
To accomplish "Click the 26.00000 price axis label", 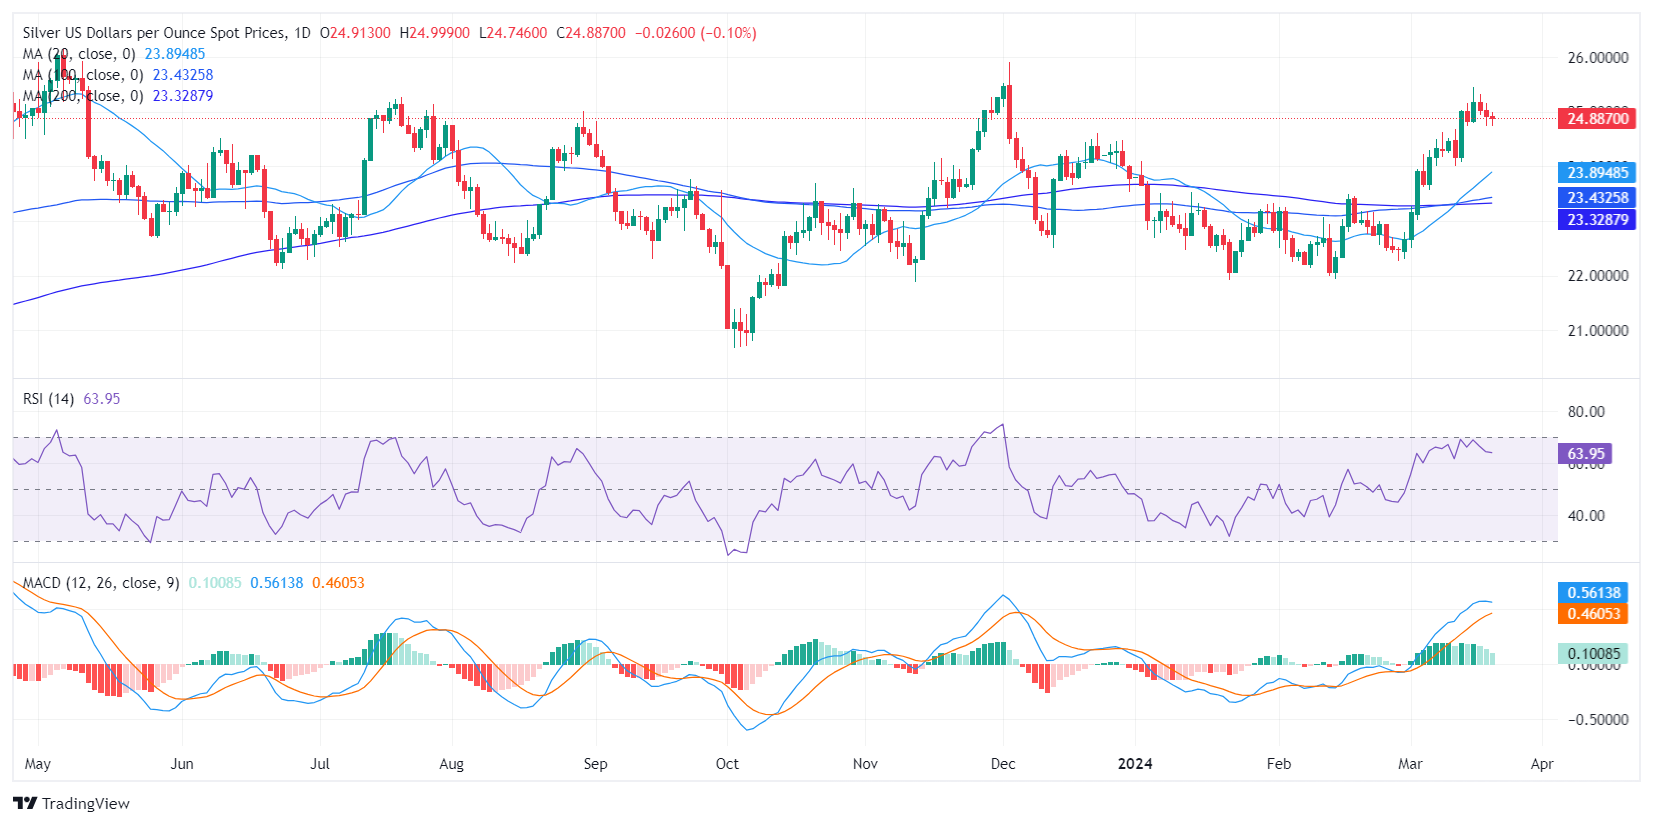I will click(1597, 58).
